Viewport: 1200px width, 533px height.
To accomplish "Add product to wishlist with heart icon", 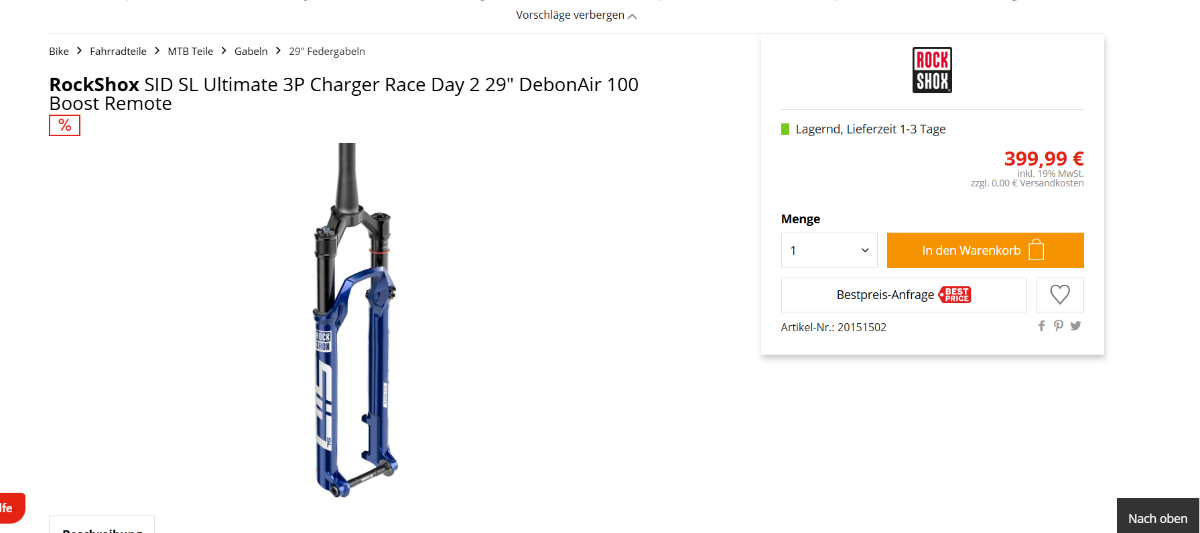I will (1060, 295).
